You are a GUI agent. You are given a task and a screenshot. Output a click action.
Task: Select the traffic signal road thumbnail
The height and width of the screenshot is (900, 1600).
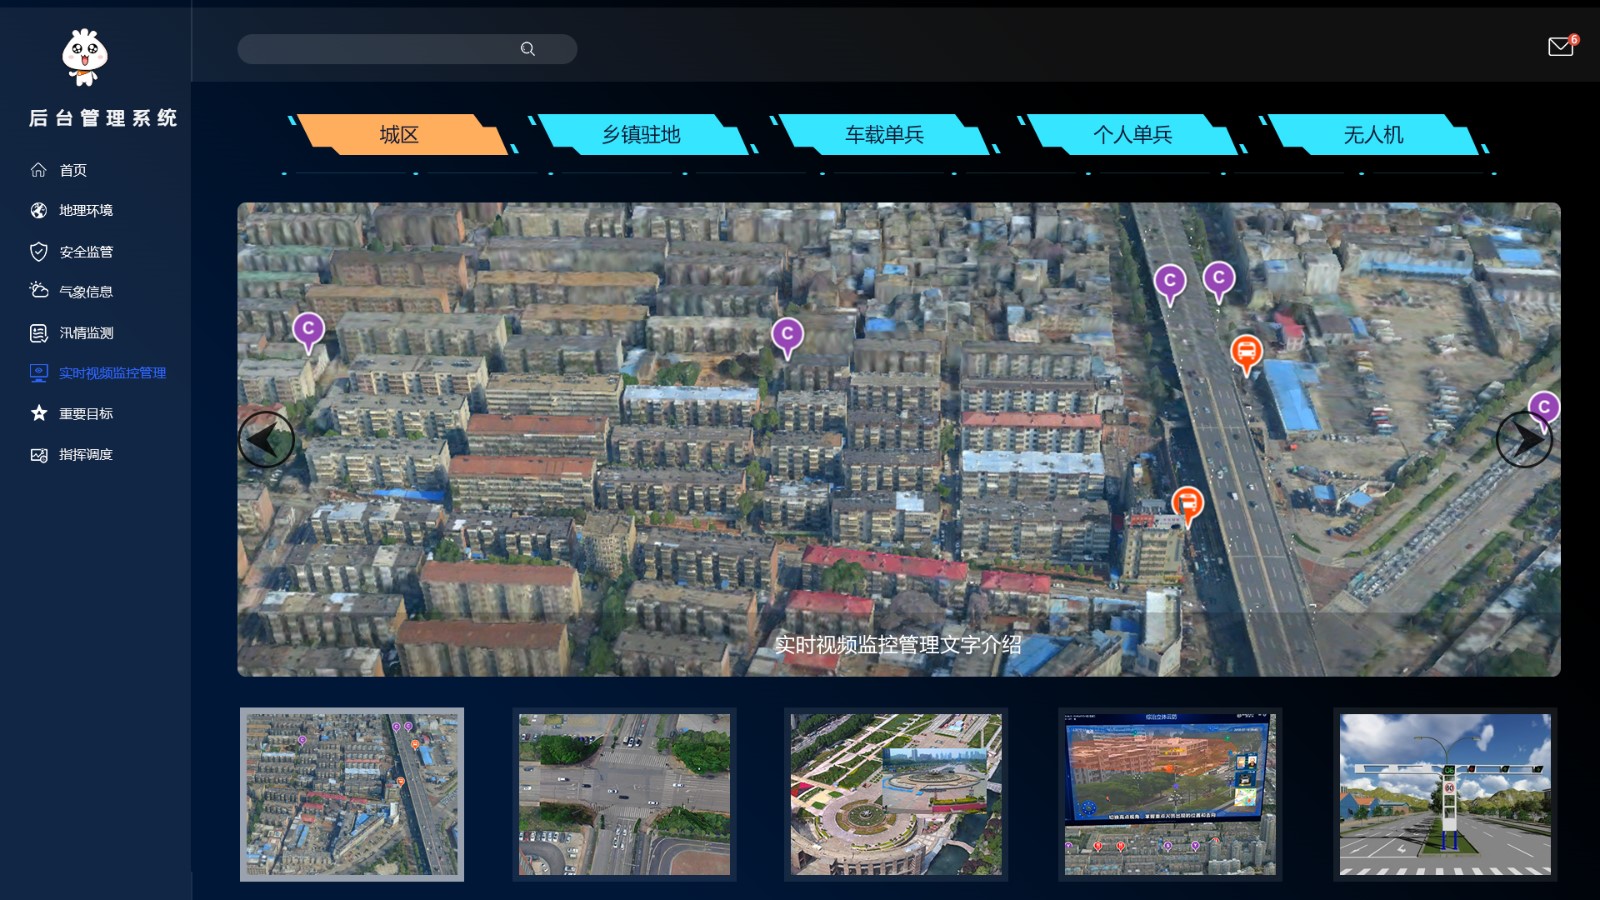coord(1444,794)
